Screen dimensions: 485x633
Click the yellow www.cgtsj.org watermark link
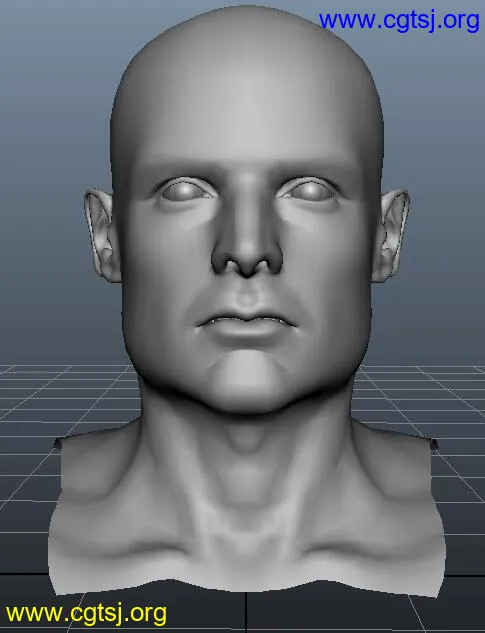(x=86, y=613)
